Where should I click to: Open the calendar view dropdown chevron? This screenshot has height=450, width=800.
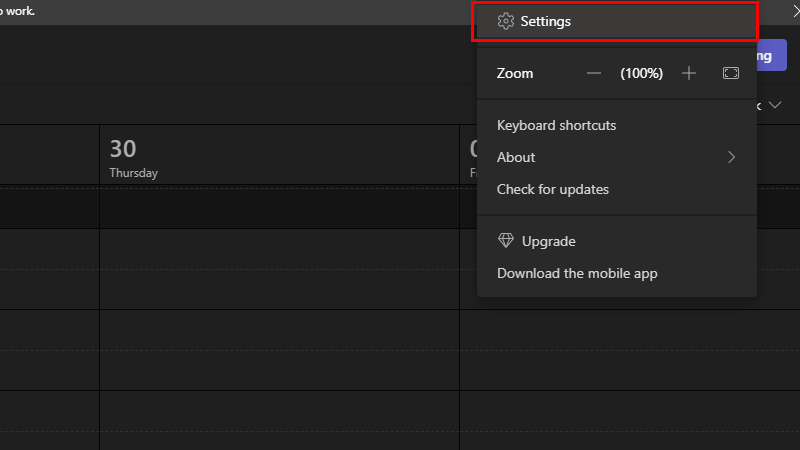pos(775,105)
